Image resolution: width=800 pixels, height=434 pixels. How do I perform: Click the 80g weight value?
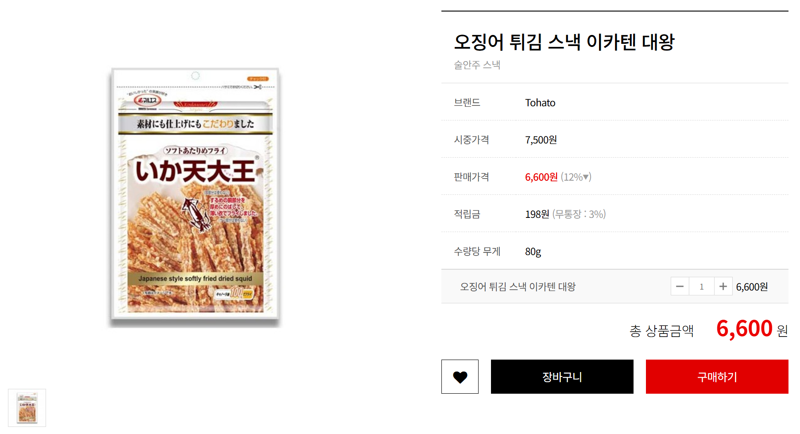tap(533, 251)
